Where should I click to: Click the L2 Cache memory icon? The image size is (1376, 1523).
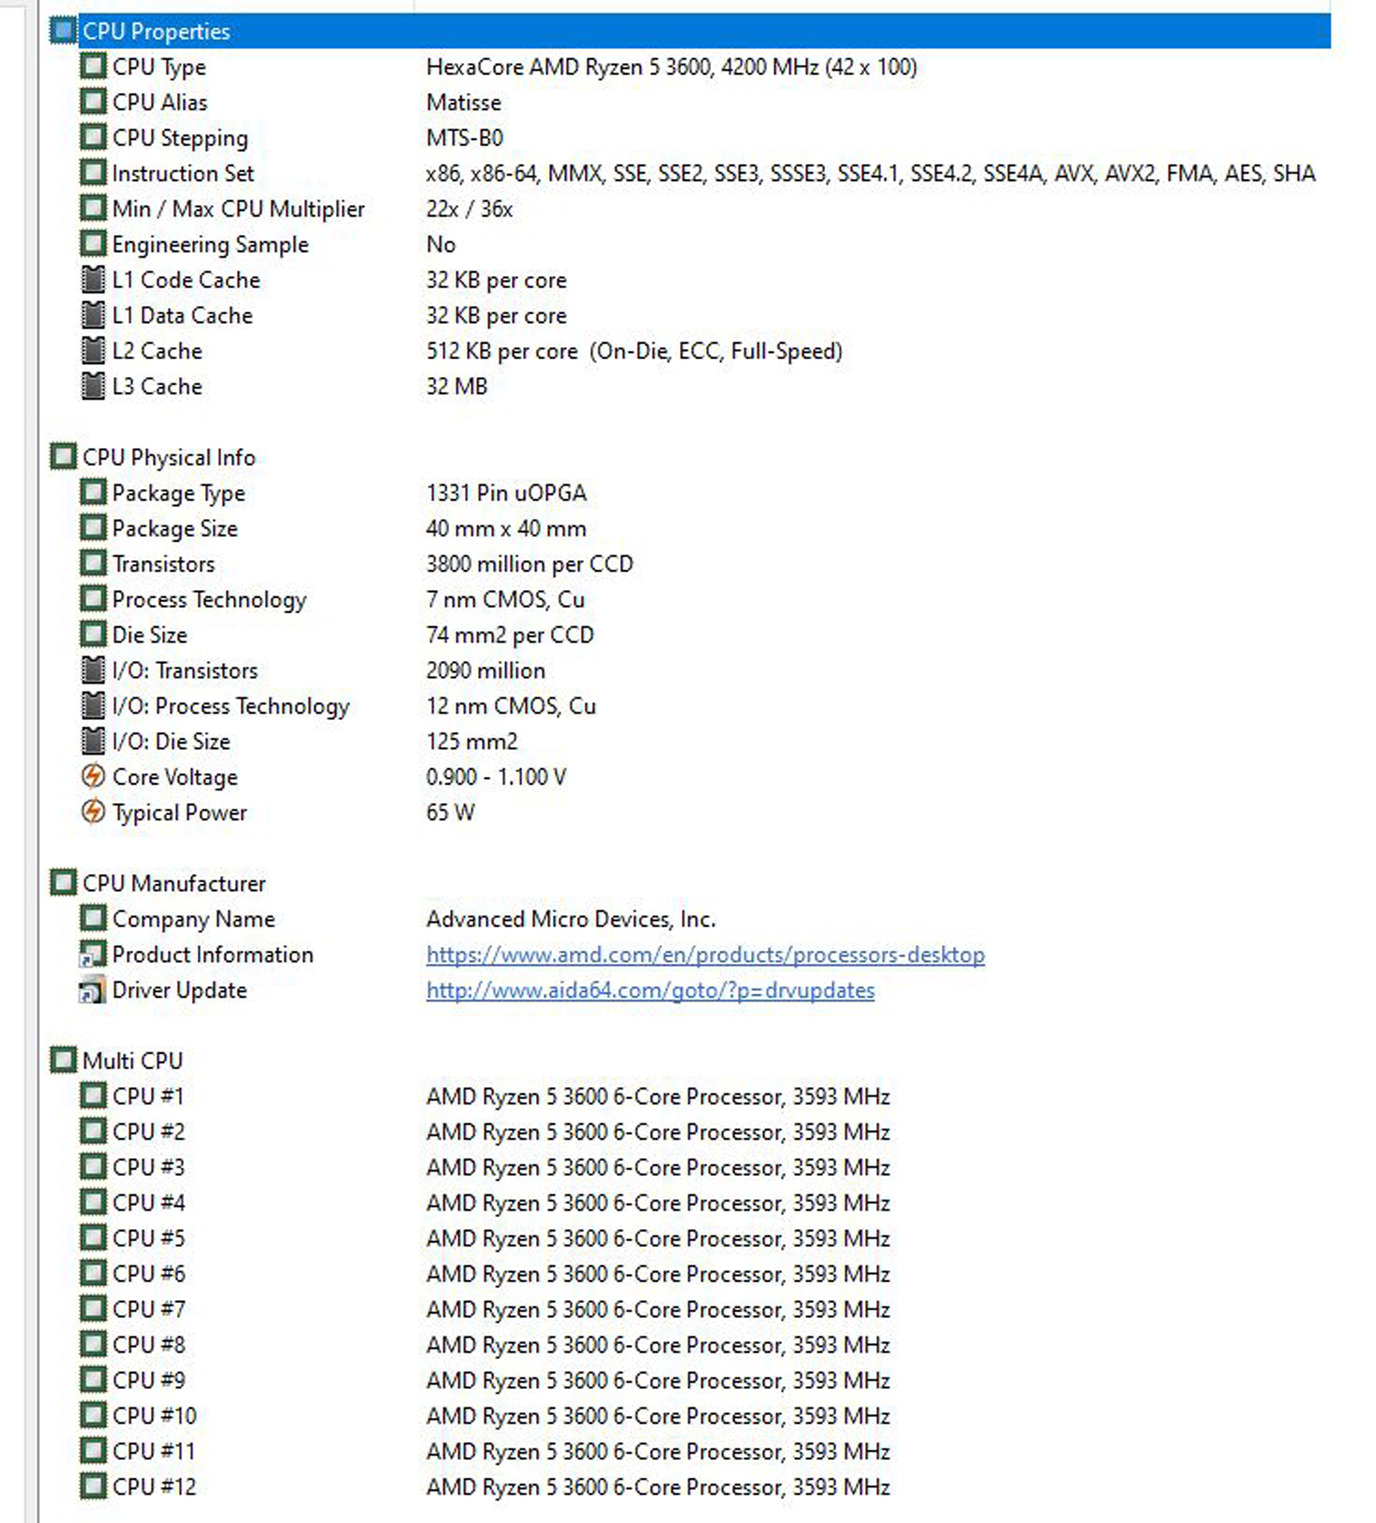pyautogui.click(x=93, y=350)
